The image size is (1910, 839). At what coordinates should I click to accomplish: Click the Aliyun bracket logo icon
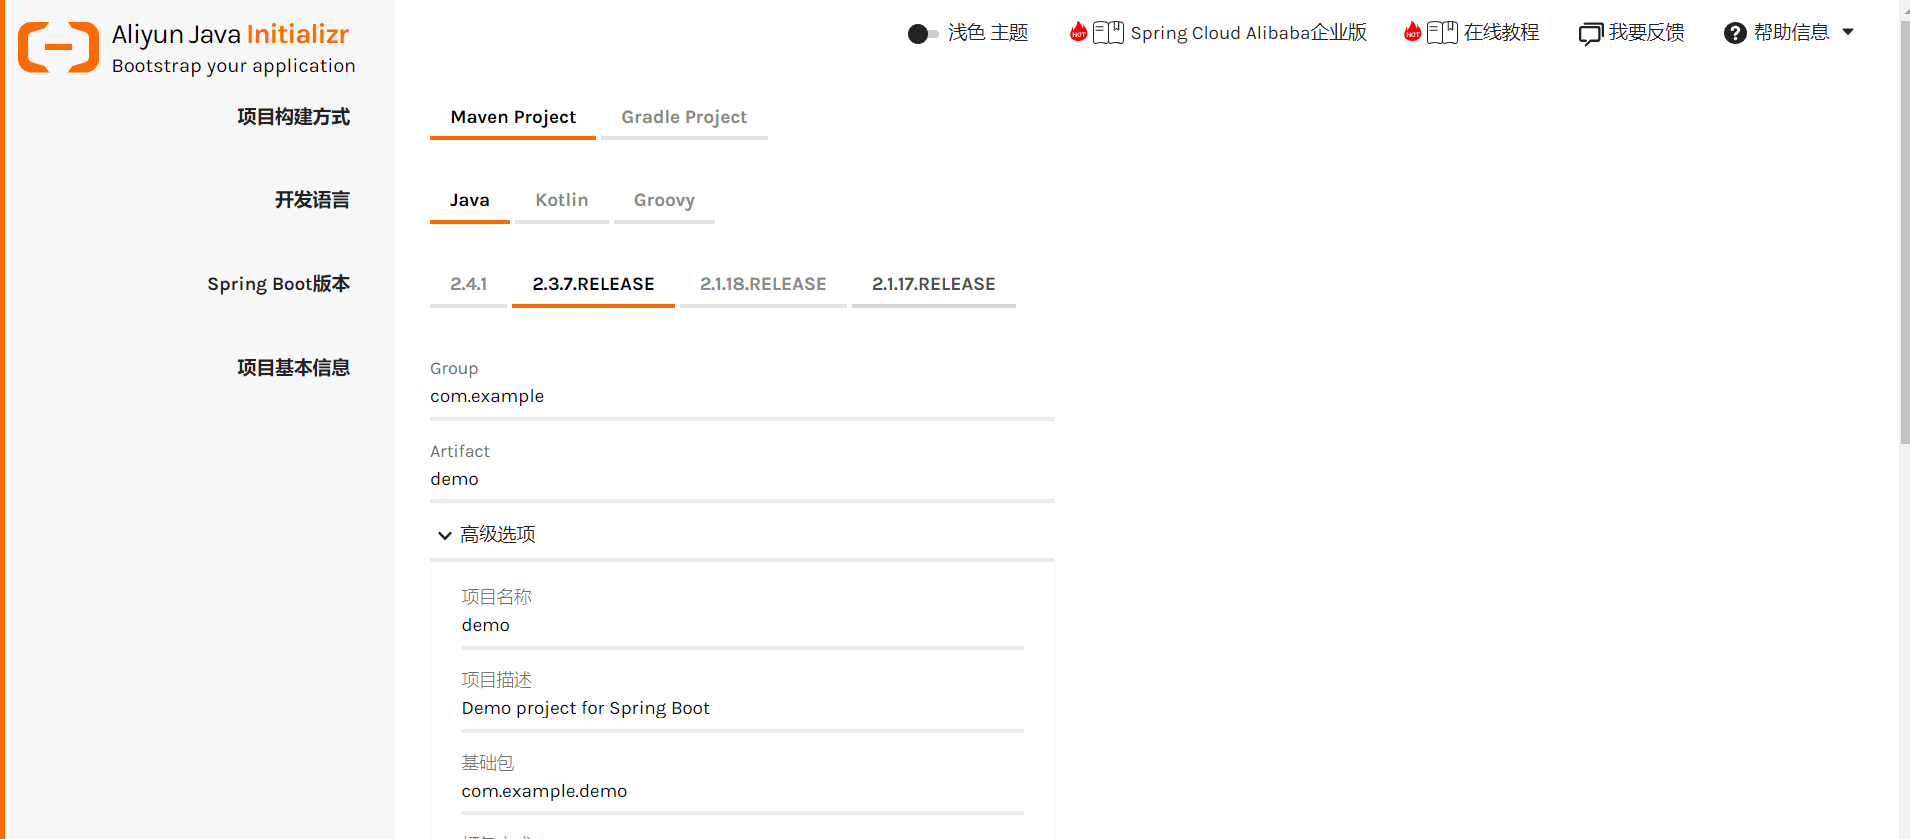[59, 47]
